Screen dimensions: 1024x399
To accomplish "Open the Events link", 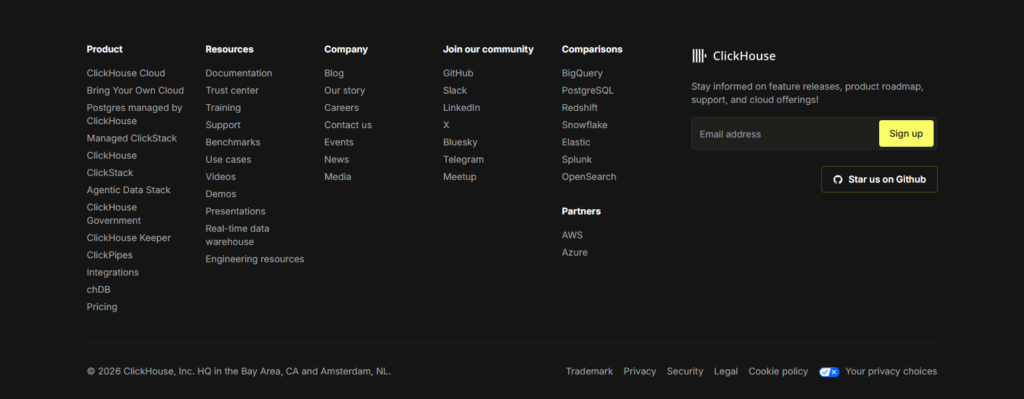I will pos(339,142).
